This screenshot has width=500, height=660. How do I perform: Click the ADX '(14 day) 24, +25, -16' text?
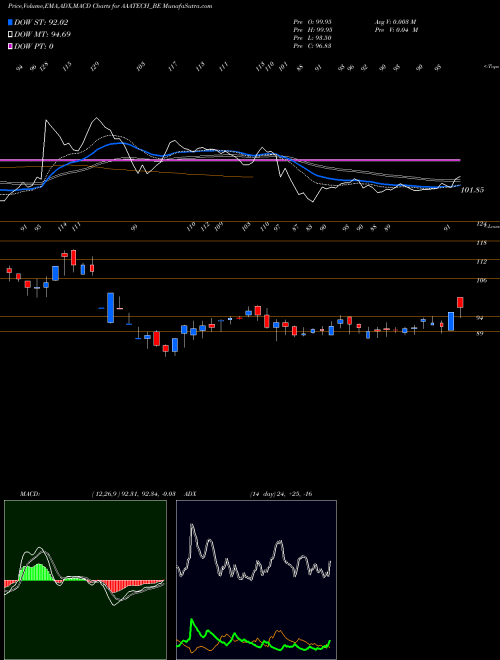[x=281, y=494]
